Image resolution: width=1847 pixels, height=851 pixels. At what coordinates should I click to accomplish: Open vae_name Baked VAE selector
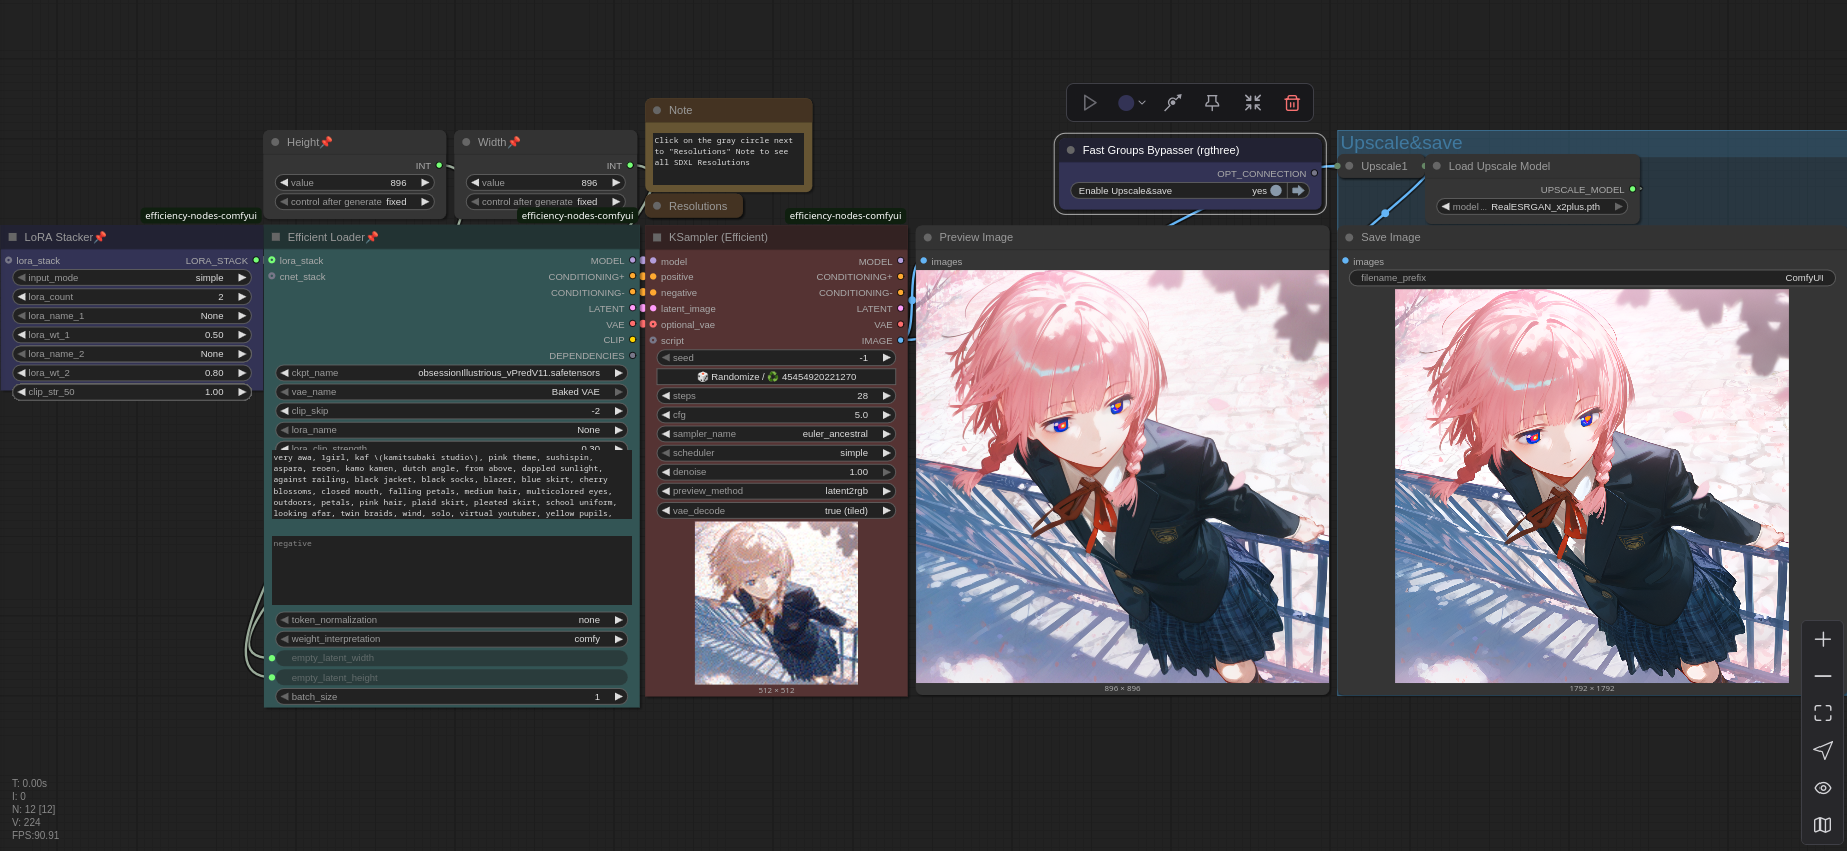tap(452, 392)
